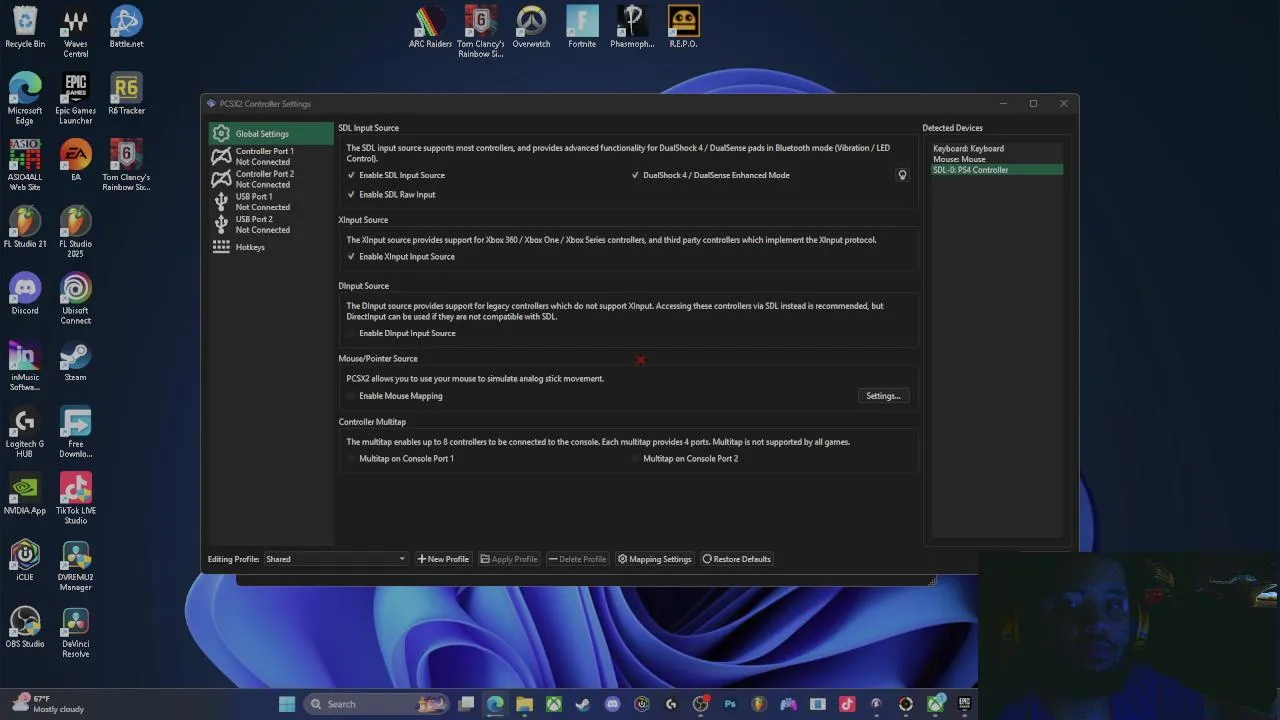Open OBS Studio desktop icon

pos(25,628)
